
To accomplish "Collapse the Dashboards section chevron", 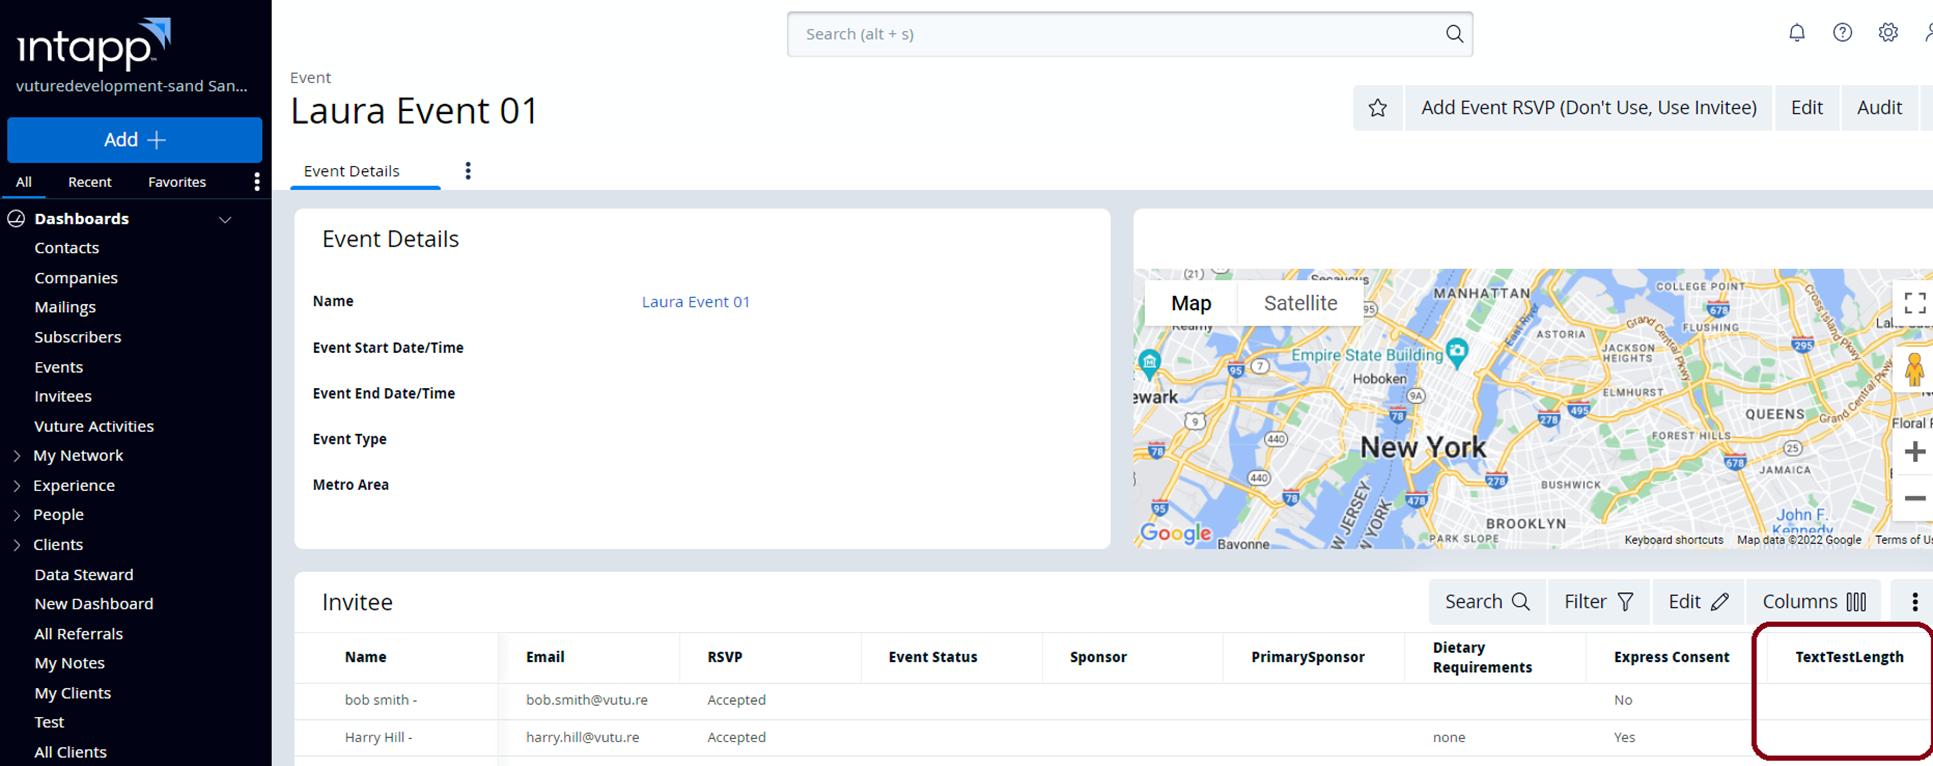I will coord(226,219).
